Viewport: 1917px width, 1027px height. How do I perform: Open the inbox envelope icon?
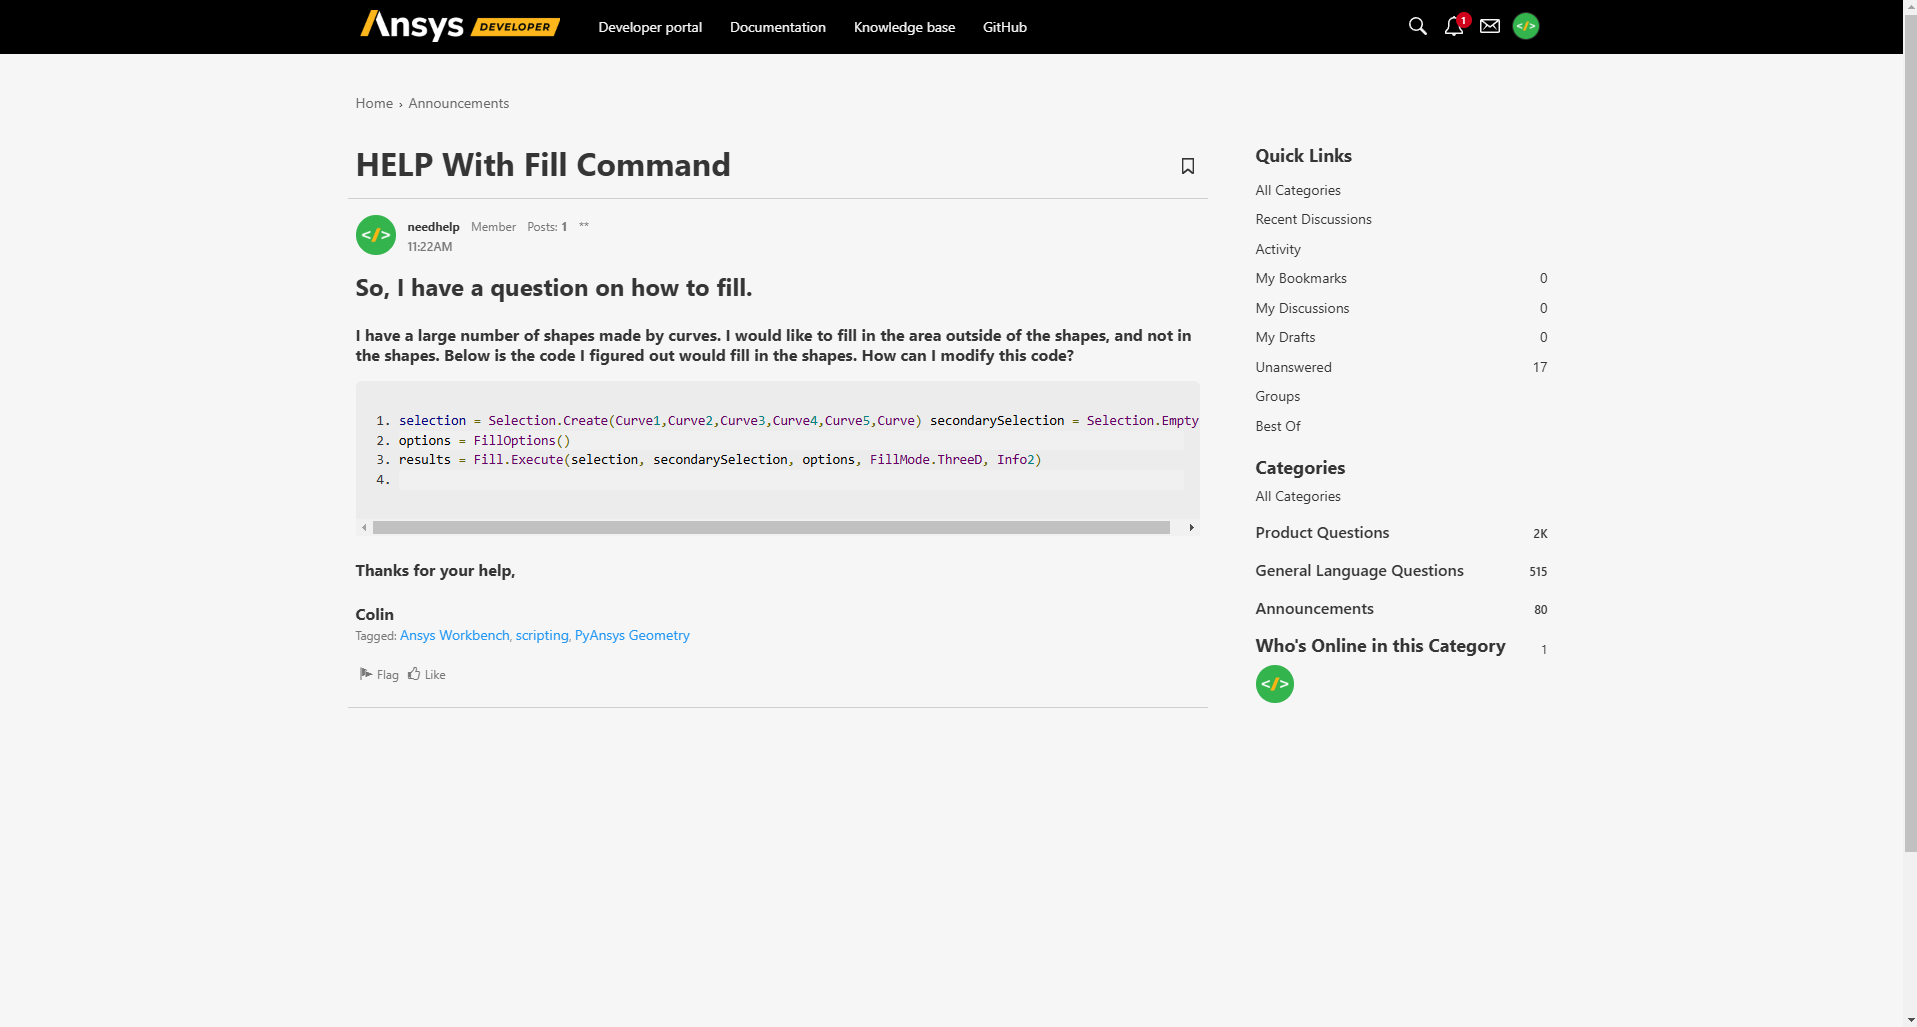(x=1489, y=27)
